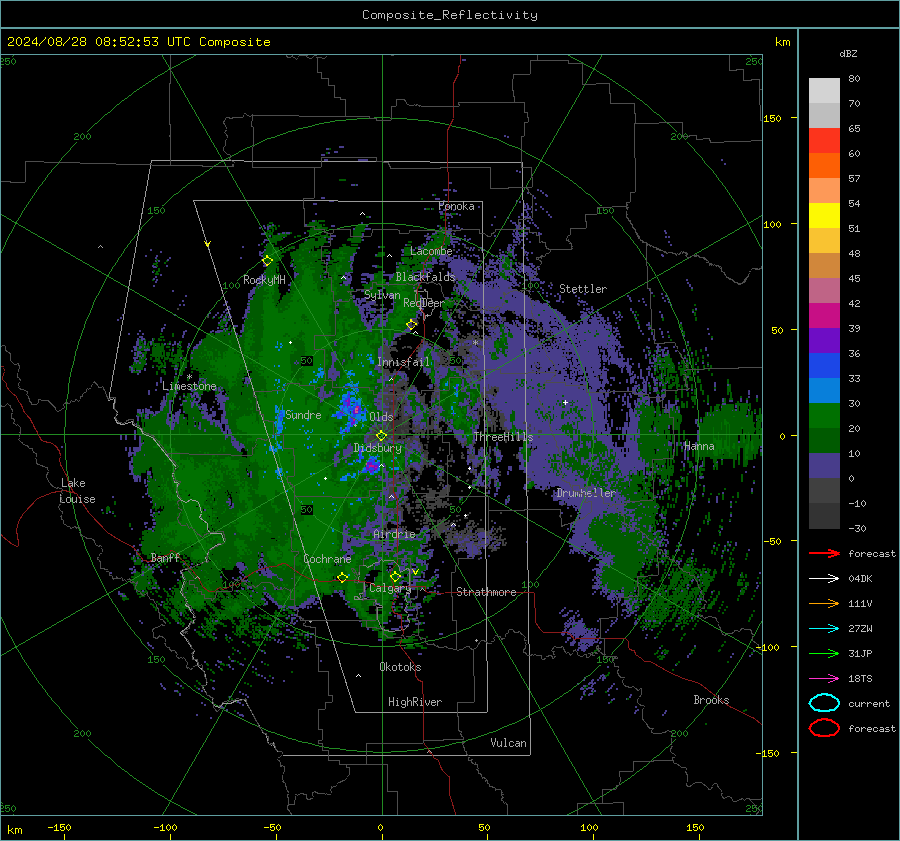Click the Lacombe label
This screenshot has height=841, width=900.
[431, 251]
